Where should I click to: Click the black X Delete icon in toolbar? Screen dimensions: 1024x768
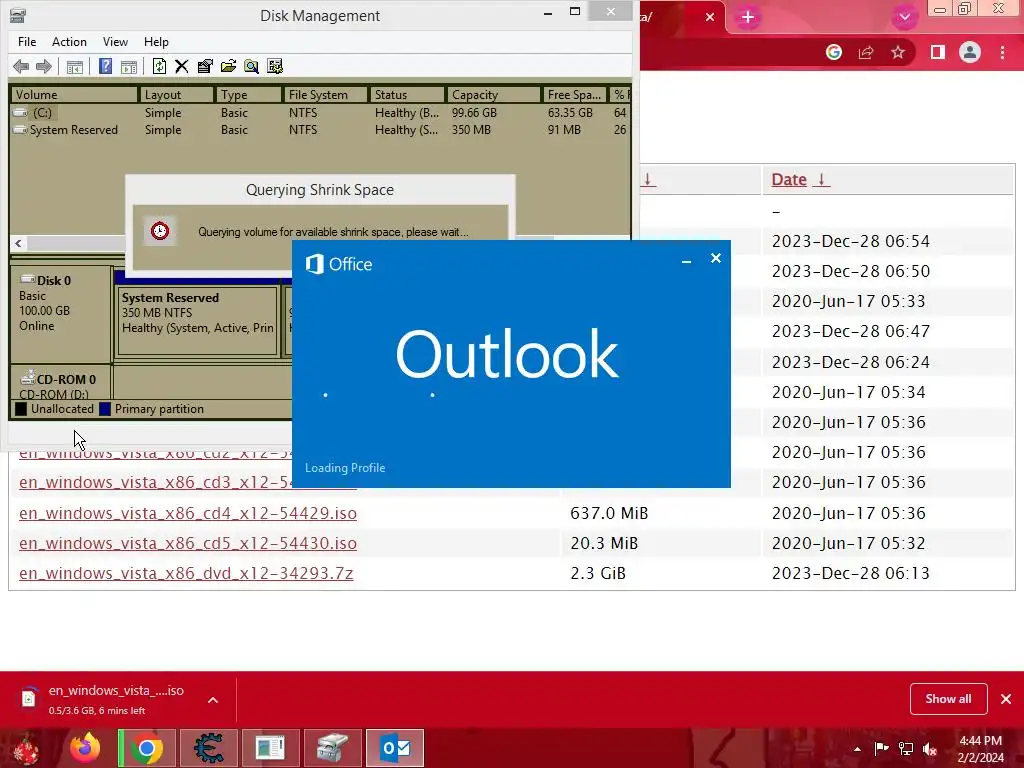182,66
